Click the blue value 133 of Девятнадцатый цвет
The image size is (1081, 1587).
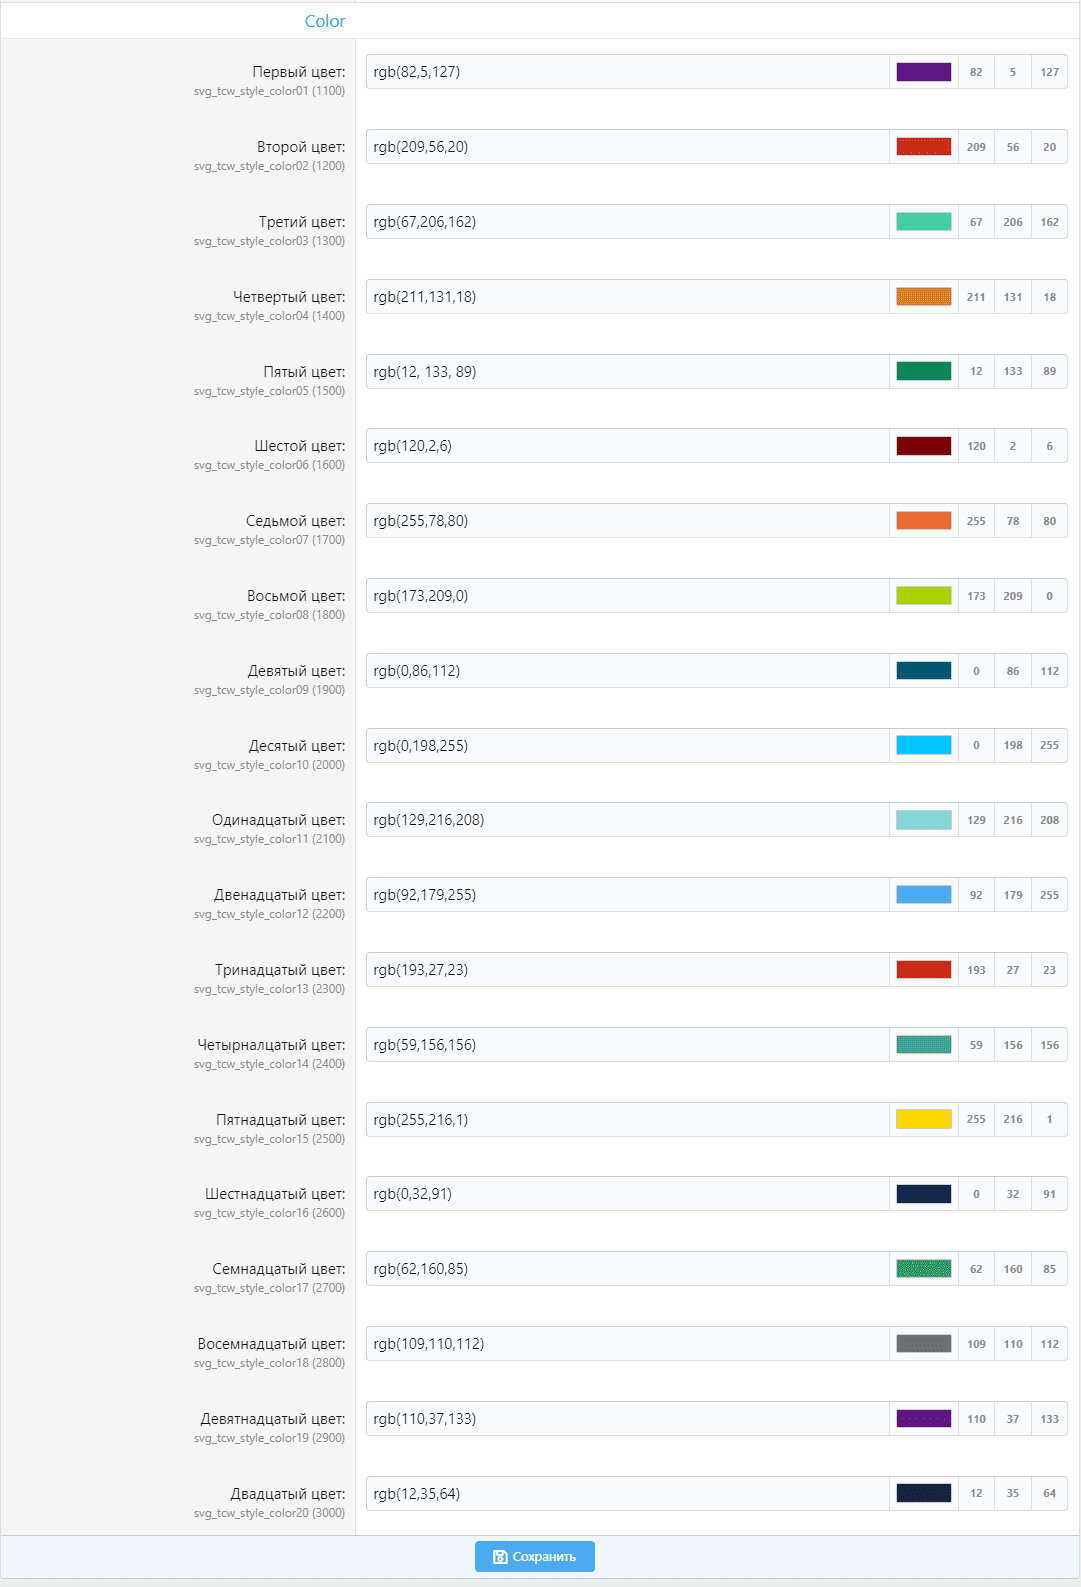coord(1049,1418)
